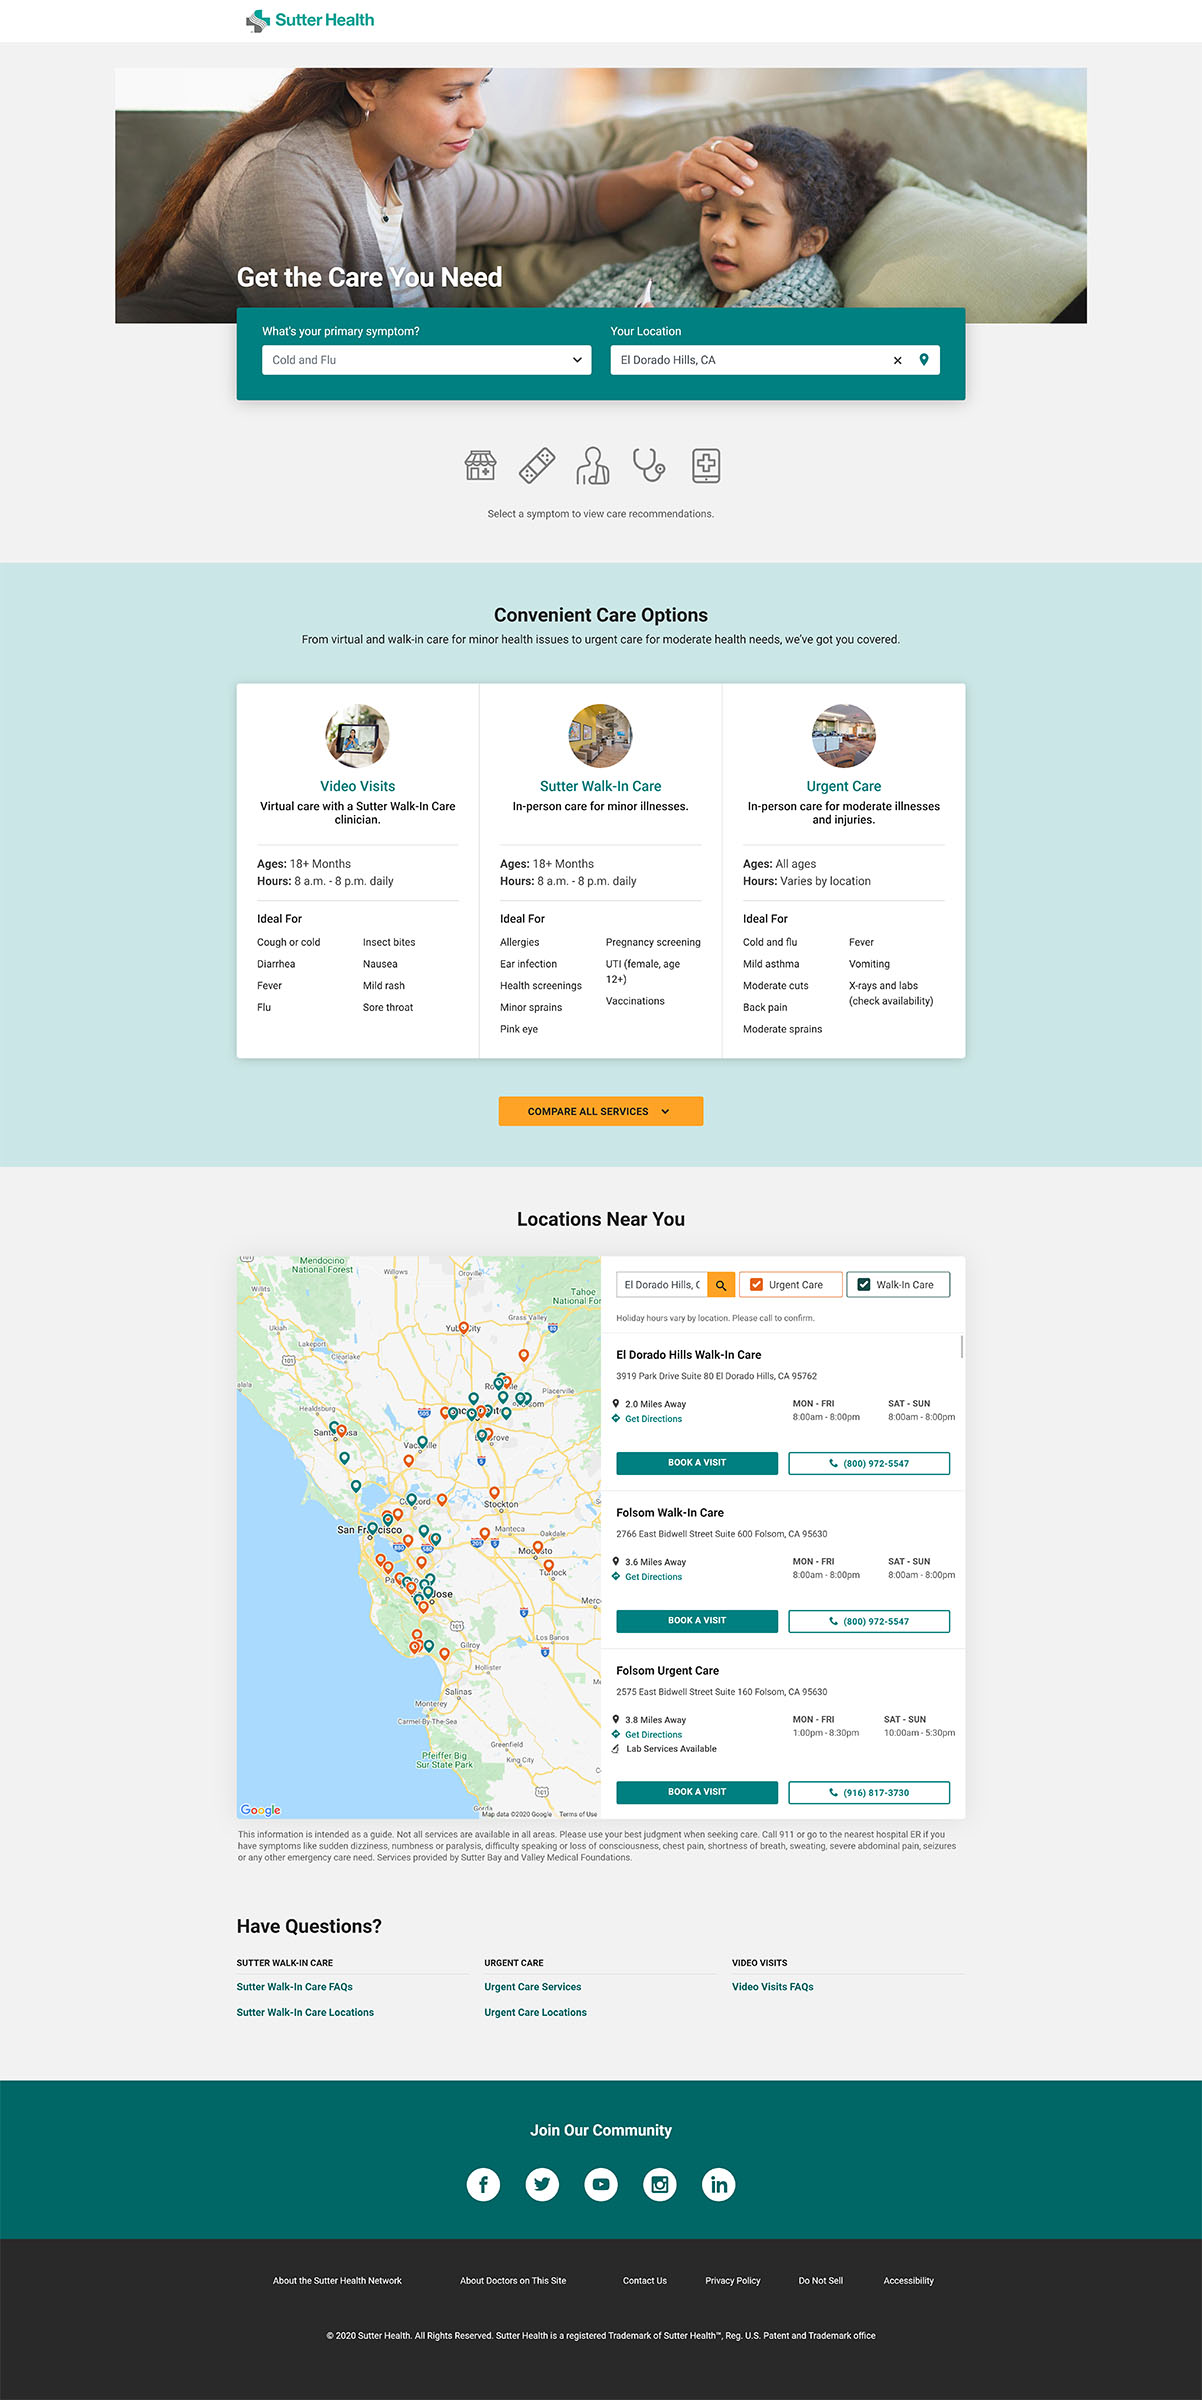This screenshot has height=2400, width=1202.
Task: Call El Dorado Hills Walk-In Care phone number
Action: 869,1463
